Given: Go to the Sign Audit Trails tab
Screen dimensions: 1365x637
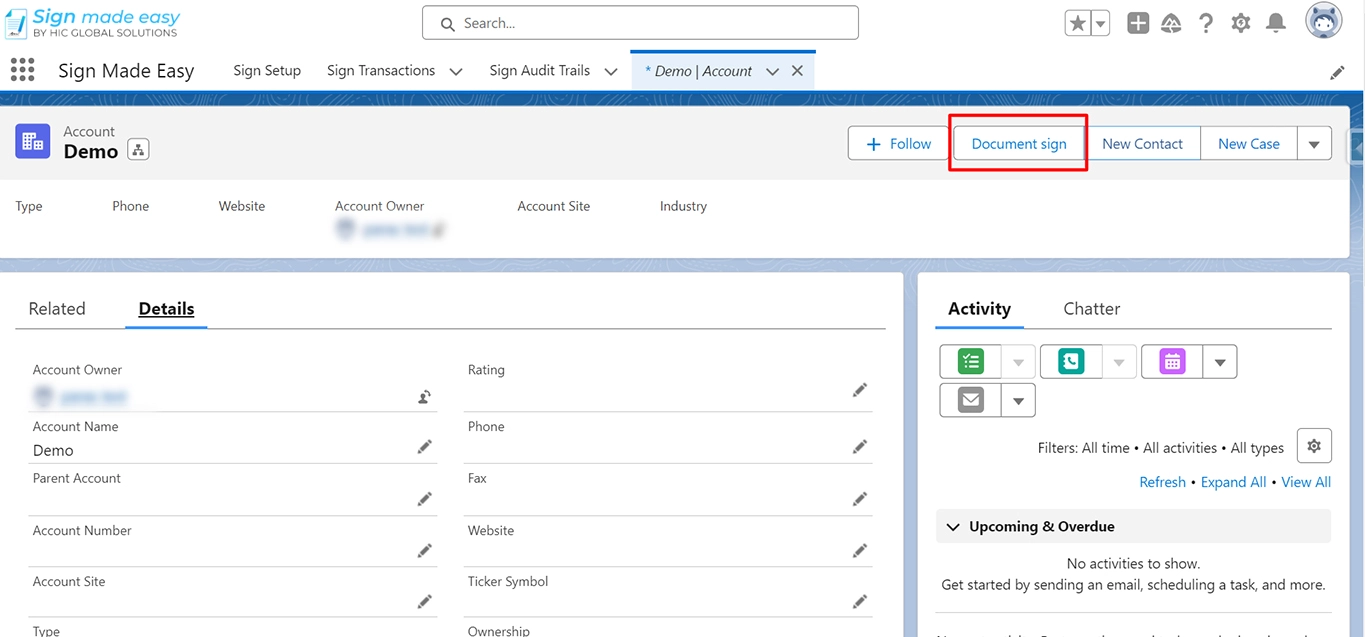Looking at the screenshot, I should [540, 70].
